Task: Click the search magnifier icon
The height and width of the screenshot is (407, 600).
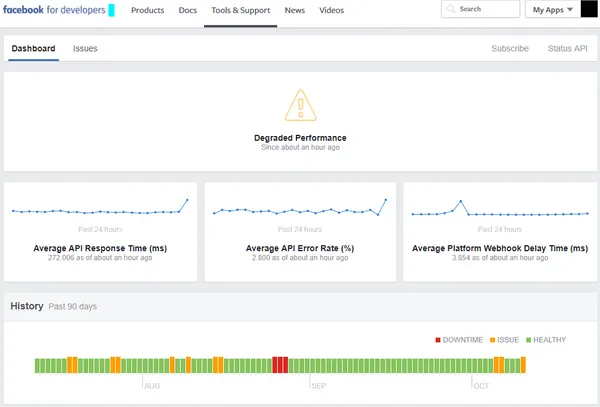Action: click(452, 10)
